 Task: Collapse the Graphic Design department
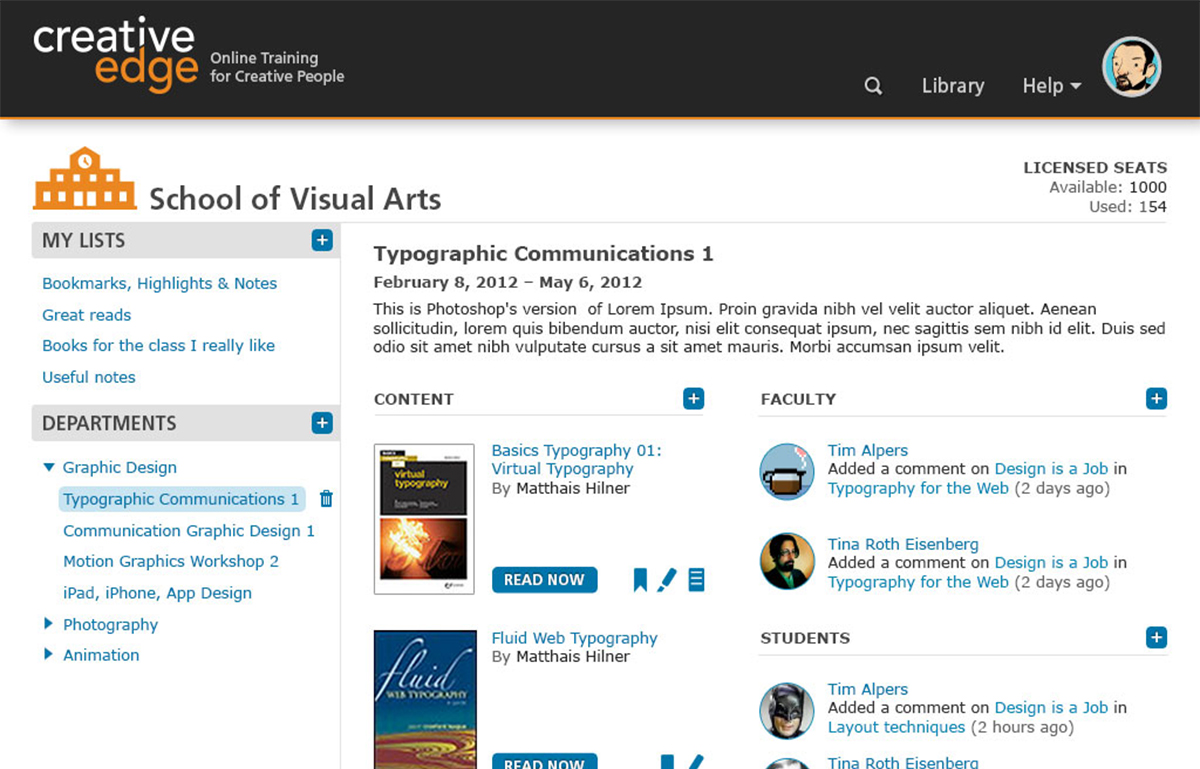coord(49,467)
